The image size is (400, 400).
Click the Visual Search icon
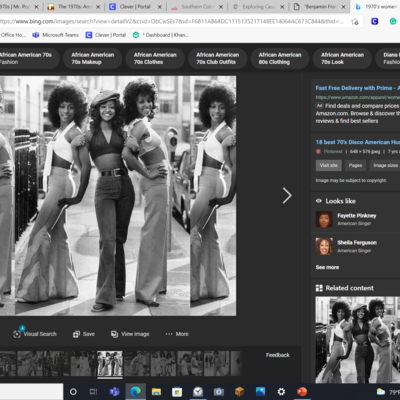(17, 334)
